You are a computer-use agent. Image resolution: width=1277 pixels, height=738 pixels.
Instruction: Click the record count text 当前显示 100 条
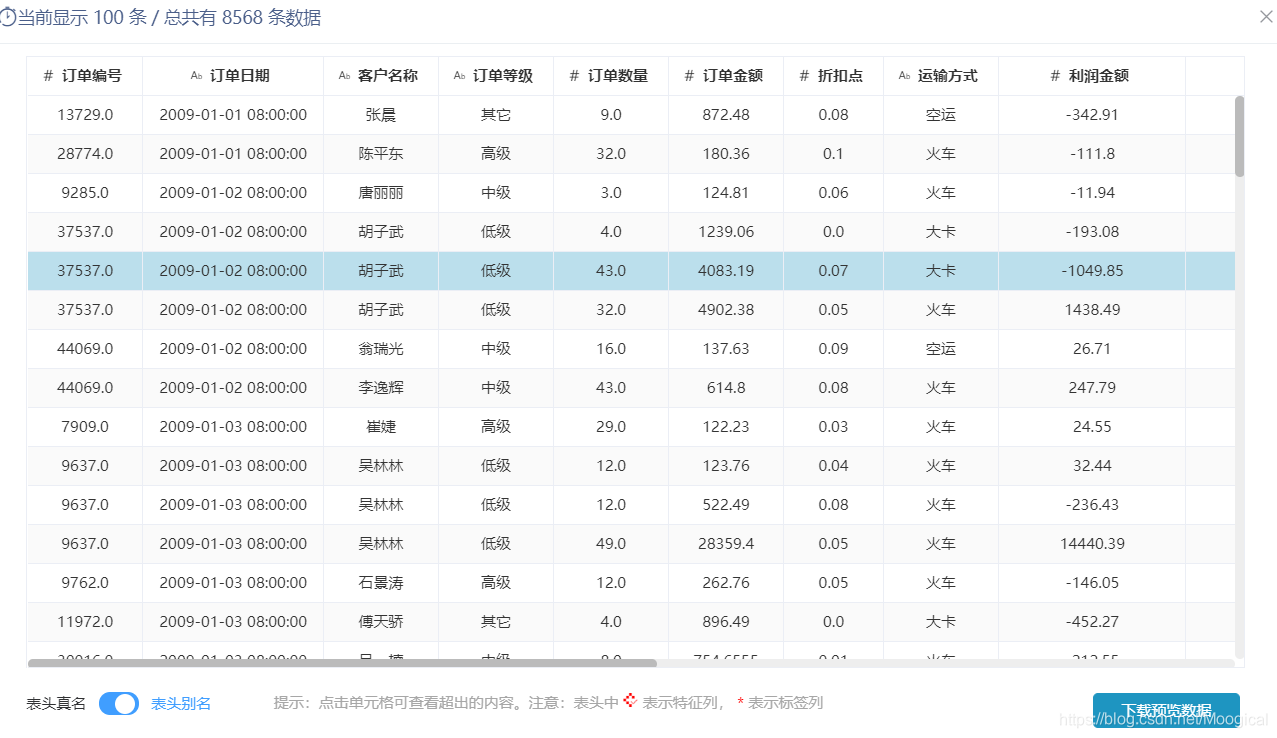point(82,18)
